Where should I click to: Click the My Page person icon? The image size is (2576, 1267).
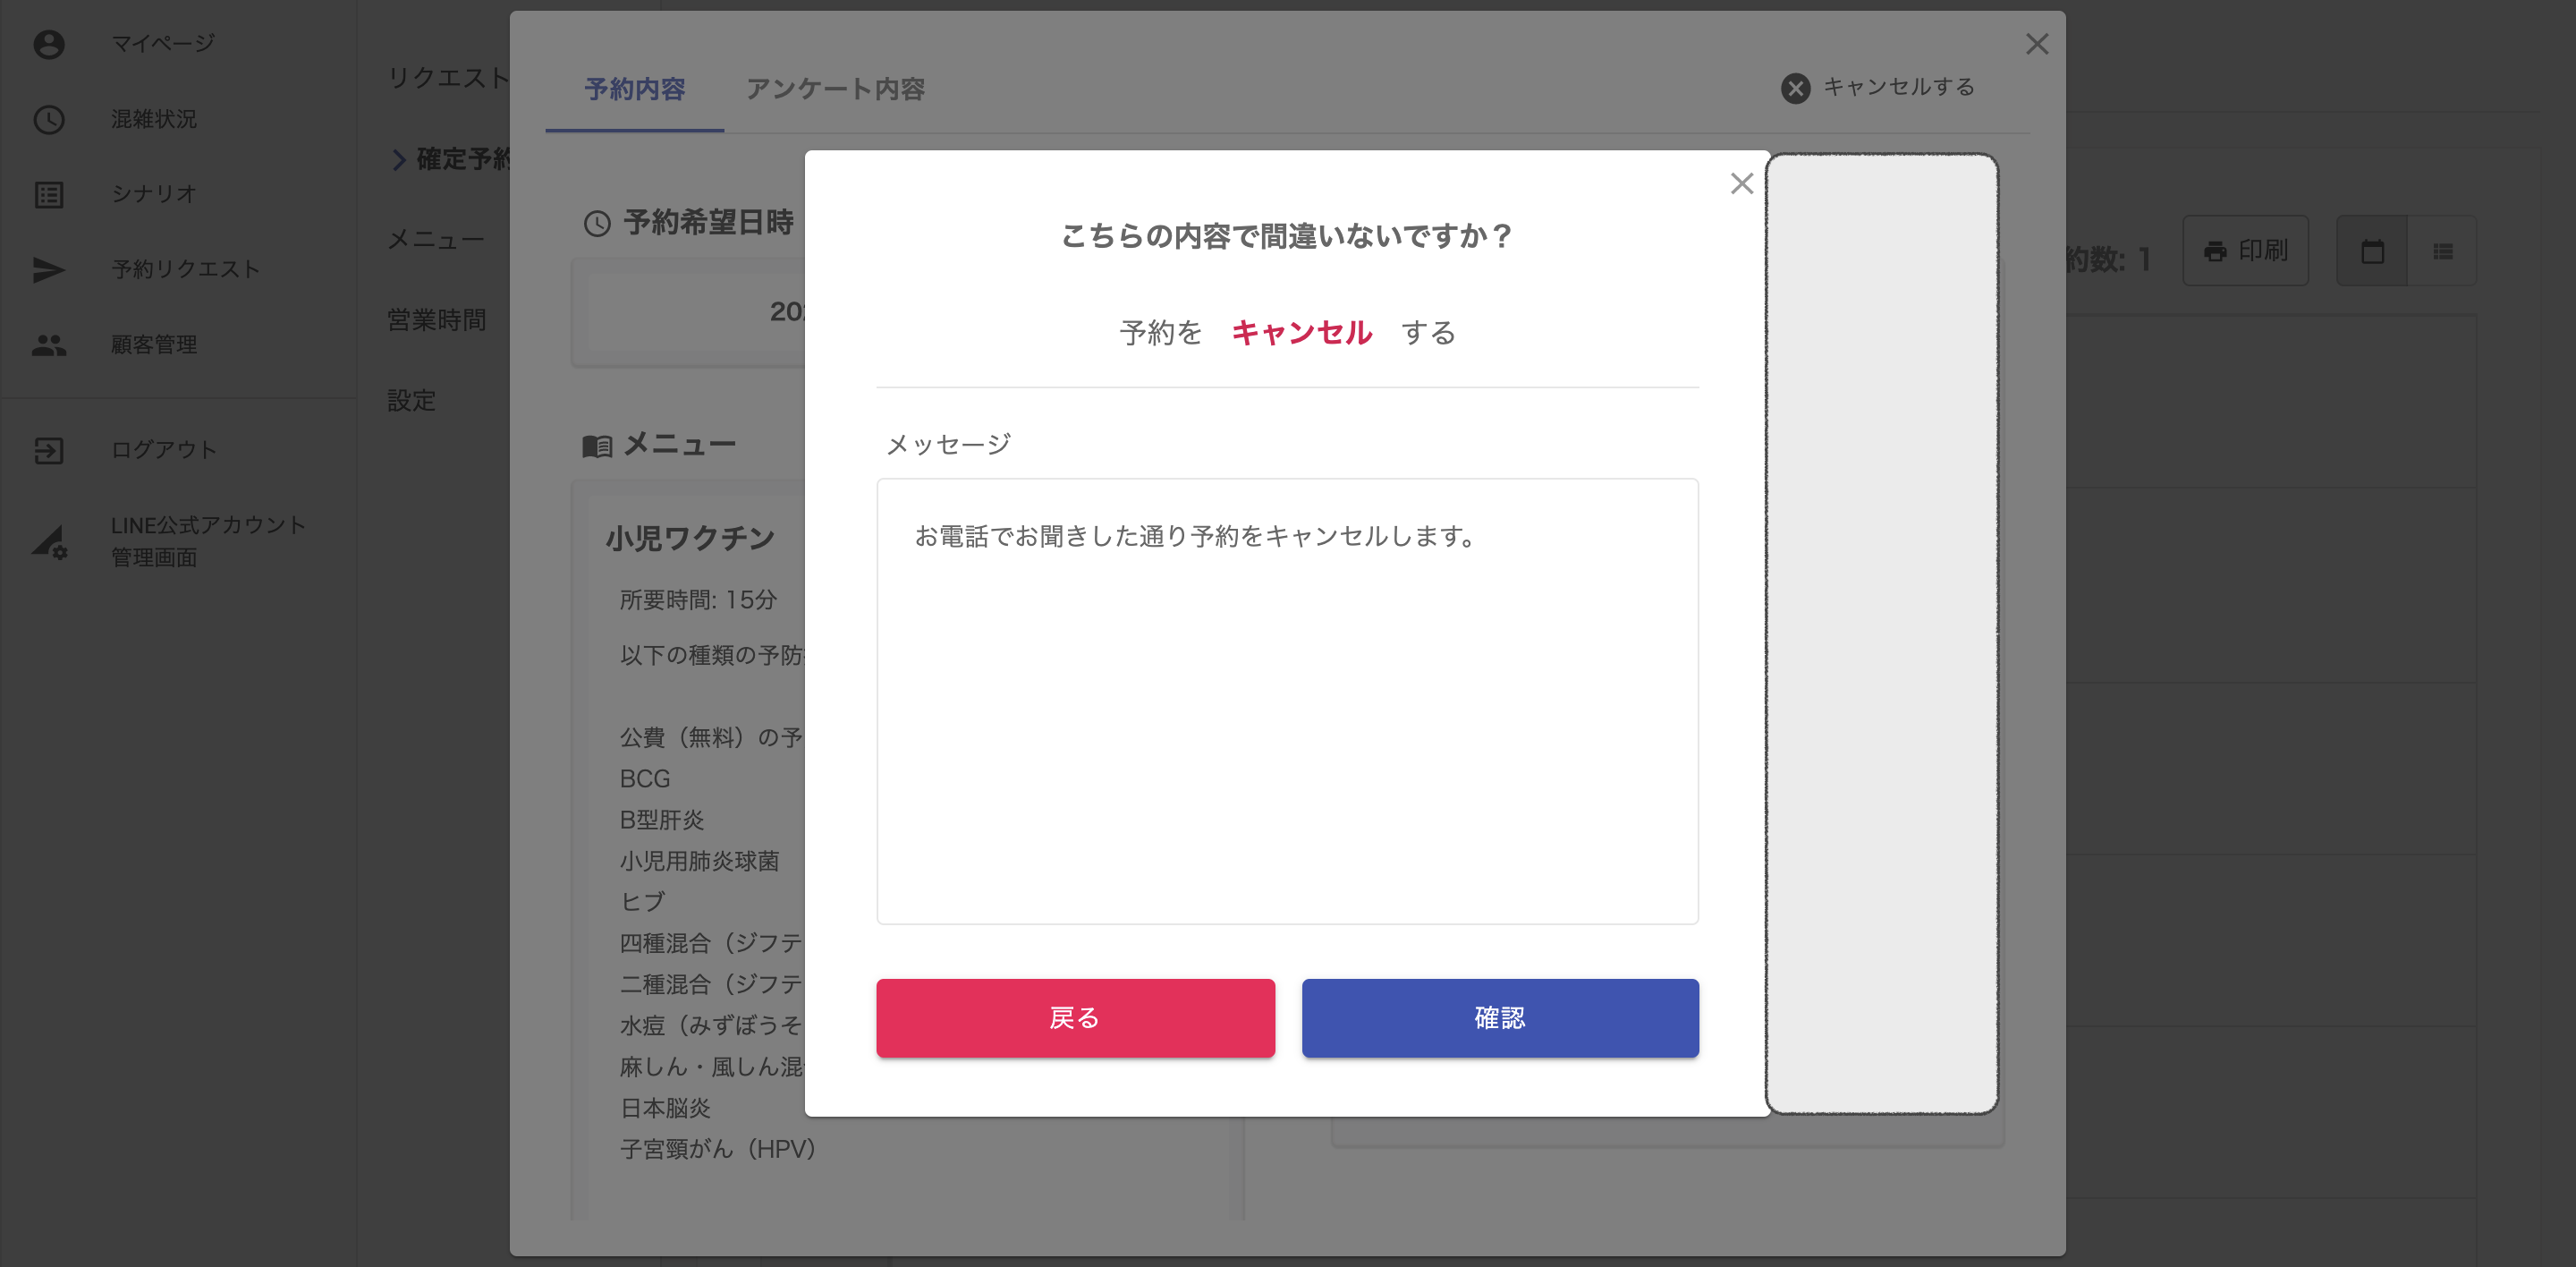(48, 44)
